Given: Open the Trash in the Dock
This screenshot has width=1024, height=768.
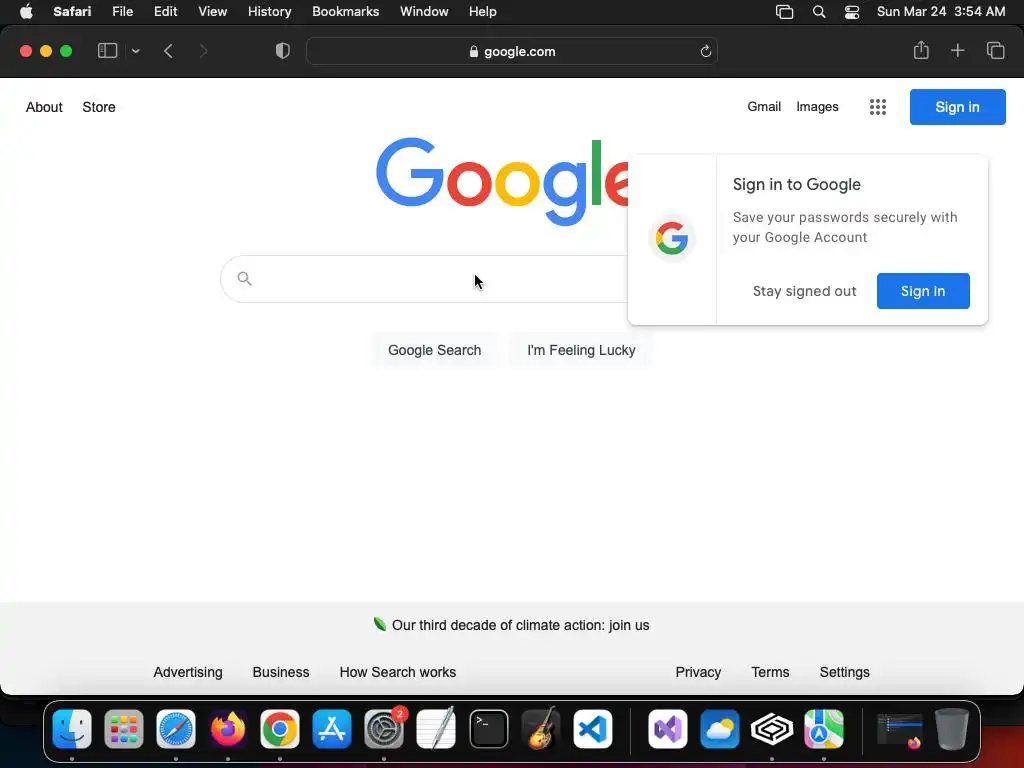Looking at the screenshot, I should click(x=952, y=729).
